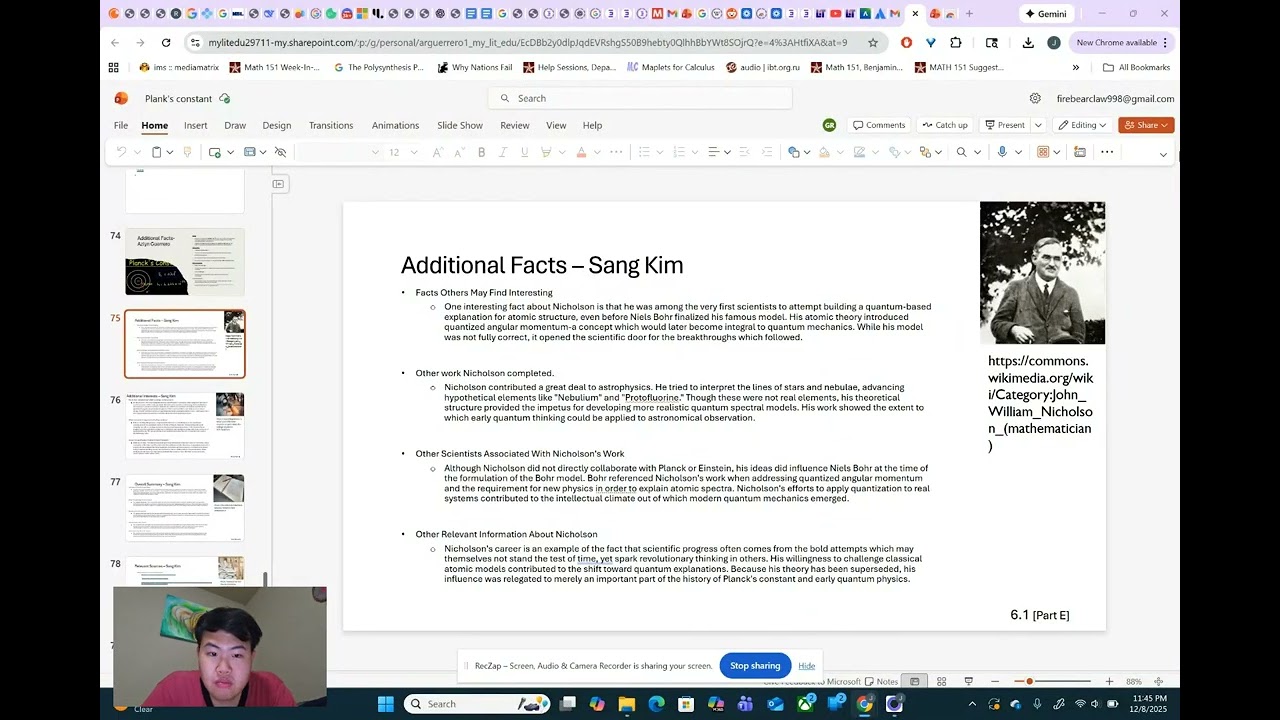Click the Dictate microphone icon
The width and height of the screenshot is (1280, 720).
(x=1002, y=152)
